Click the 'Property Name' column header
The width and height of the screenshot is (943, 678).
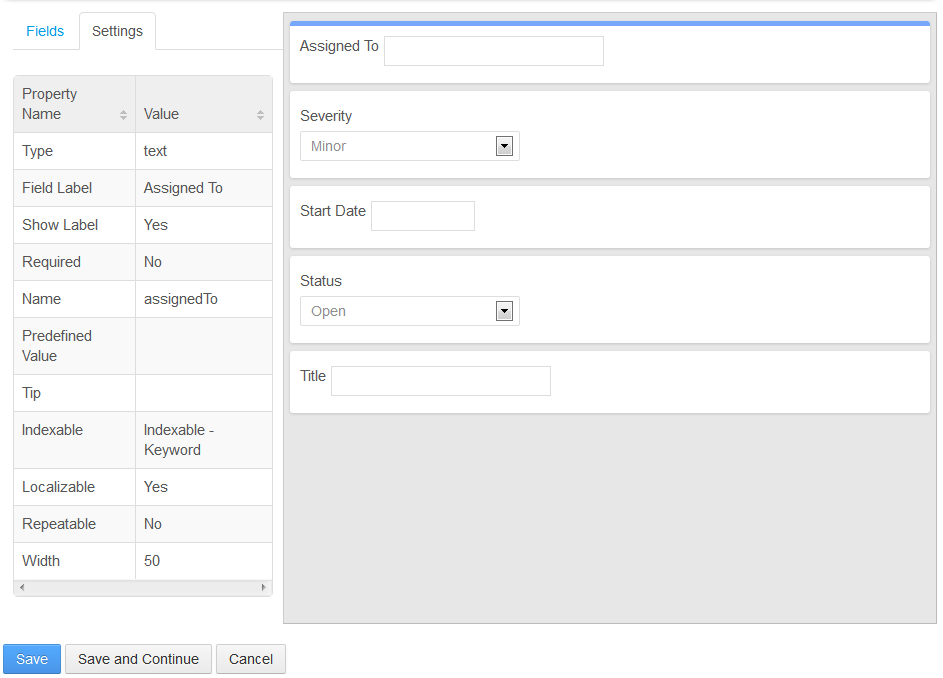click(x=75, y=104)
